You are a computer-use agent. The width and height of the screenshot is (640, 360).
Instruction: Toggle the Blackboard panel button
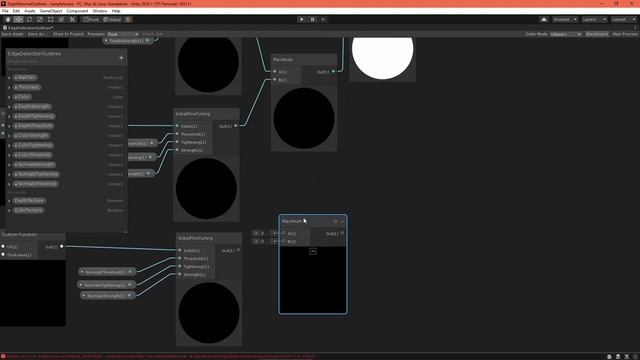coord(597,34)
